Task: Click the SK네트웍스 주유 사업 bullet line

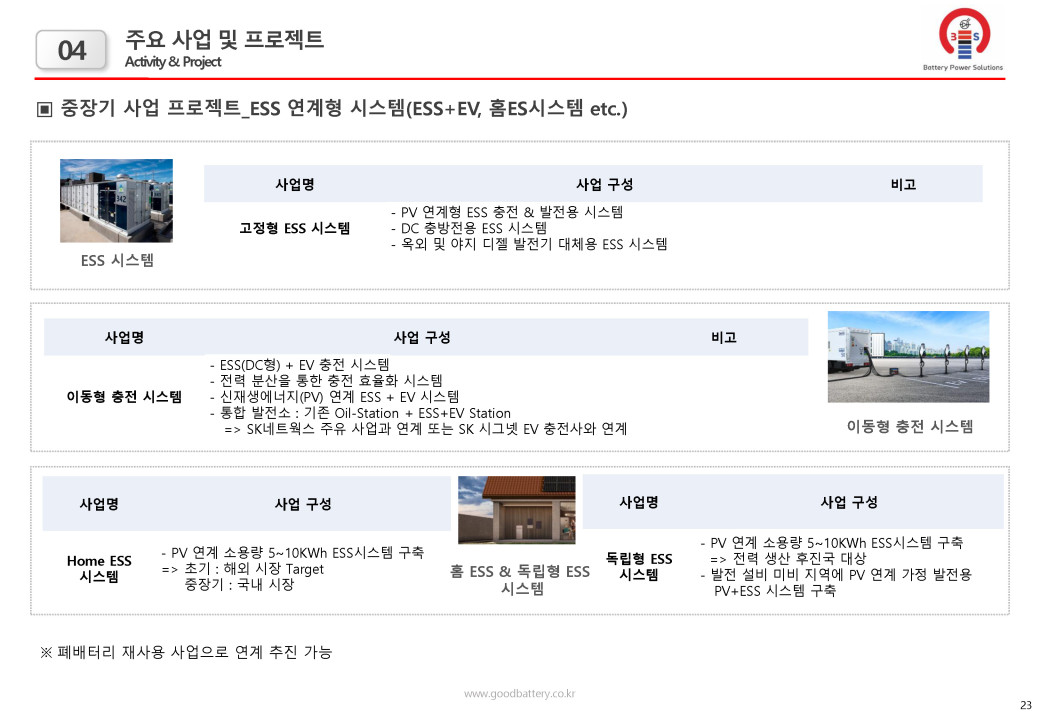Action: click(x=425, y=429)
